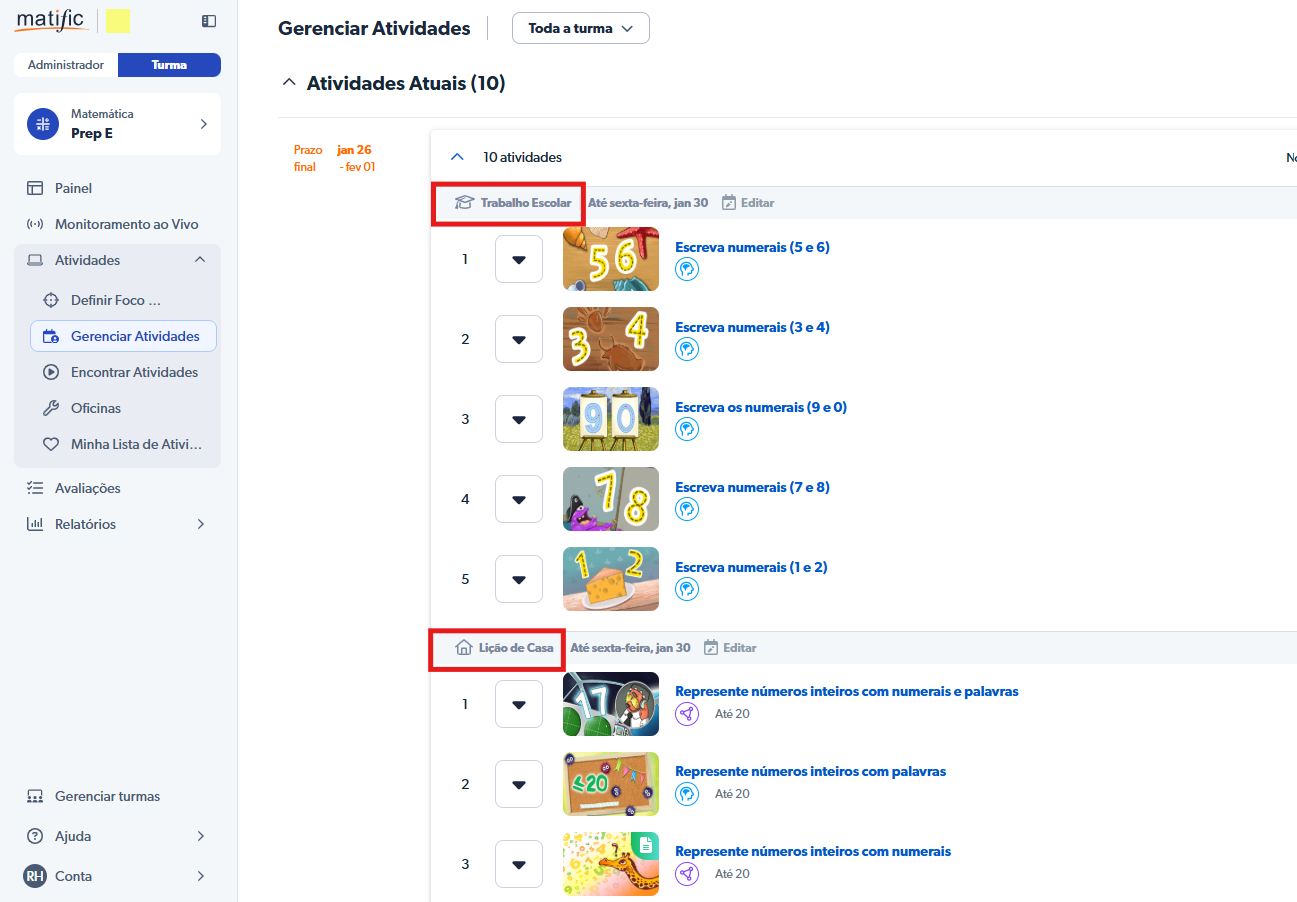This screenshot has width=1297, height=902.
Task: Collapse the 10 atividades group
Action: [x=458, y=157]
